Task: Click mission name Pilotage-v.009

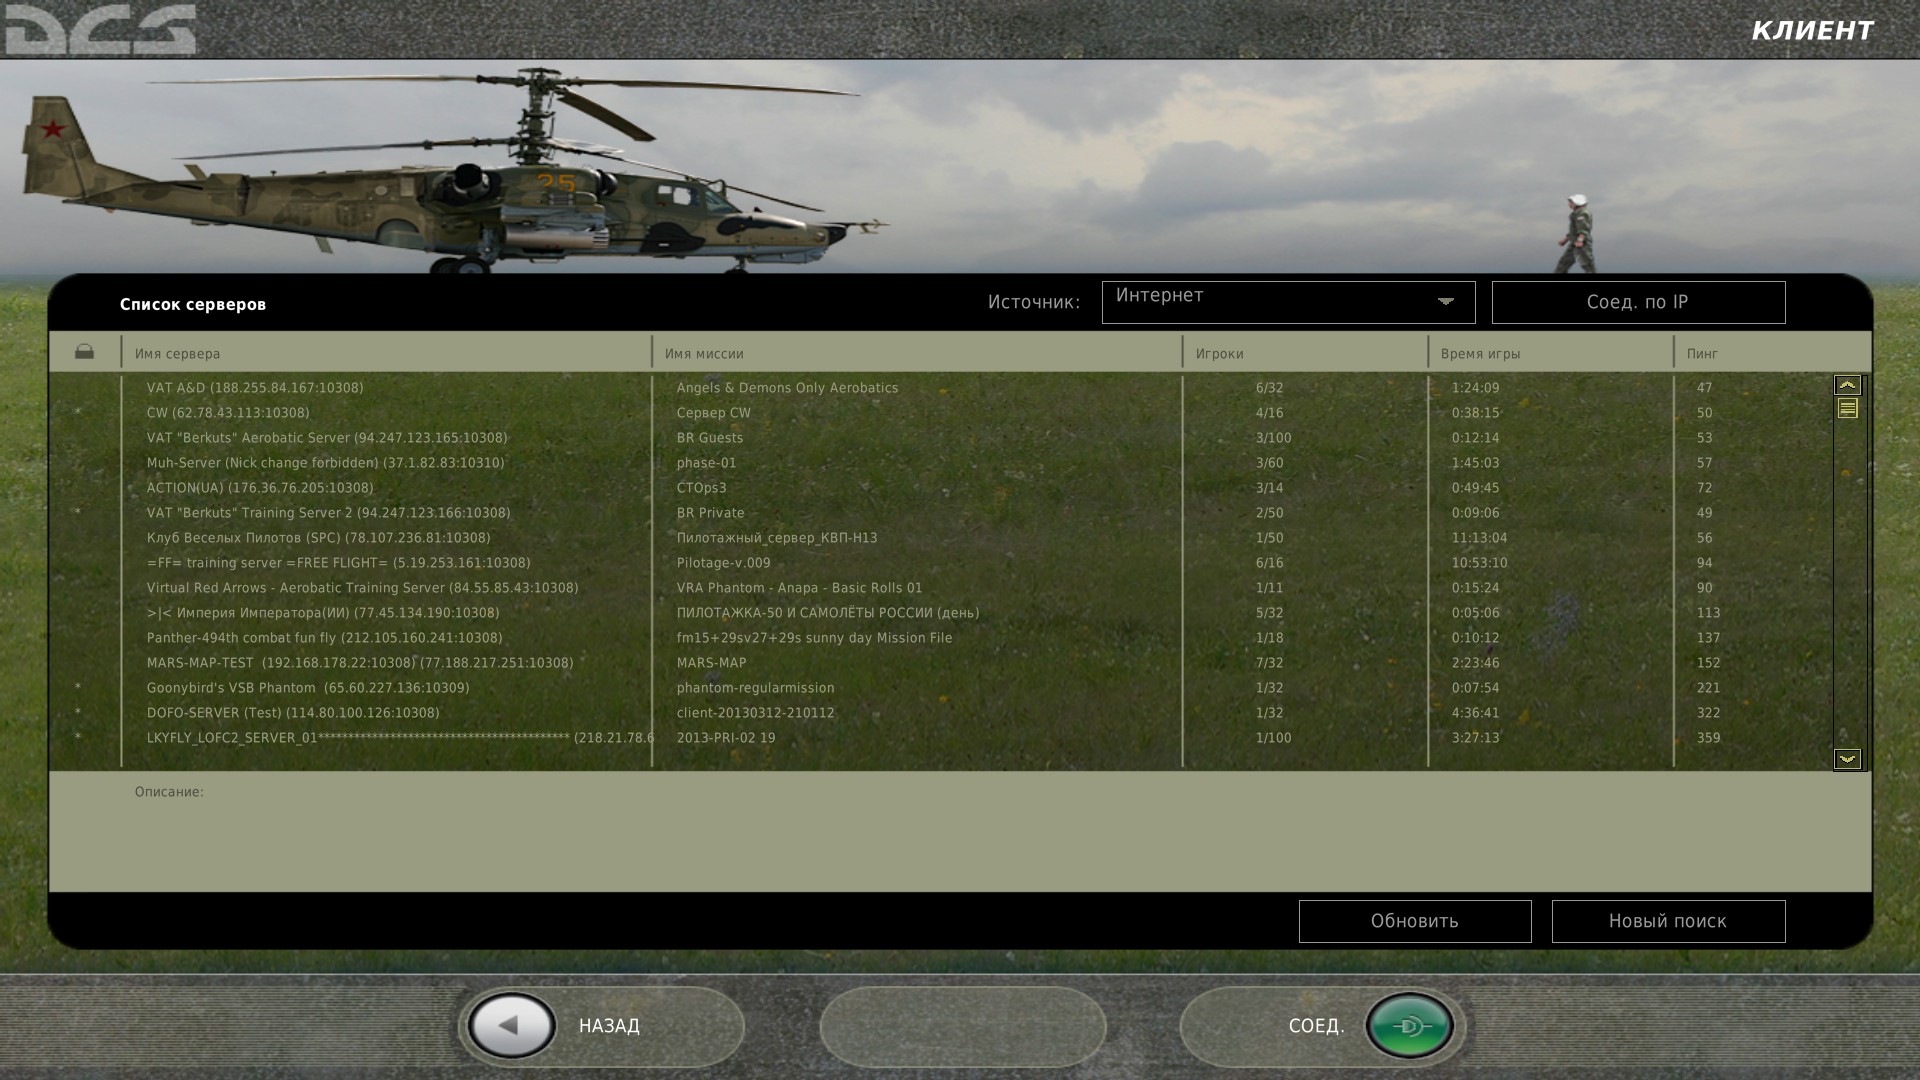Action: tap(723, 563)
